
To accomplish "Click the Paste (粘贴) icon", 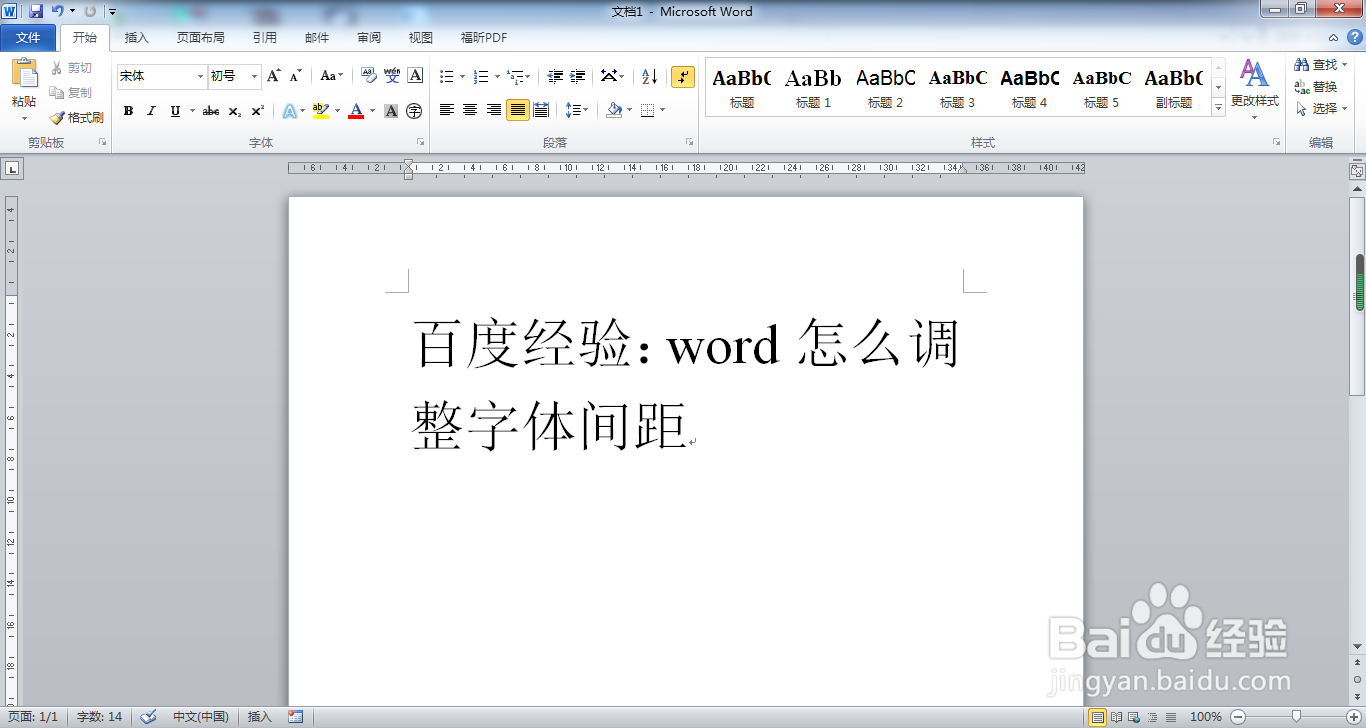I will [x=24, y=74].
